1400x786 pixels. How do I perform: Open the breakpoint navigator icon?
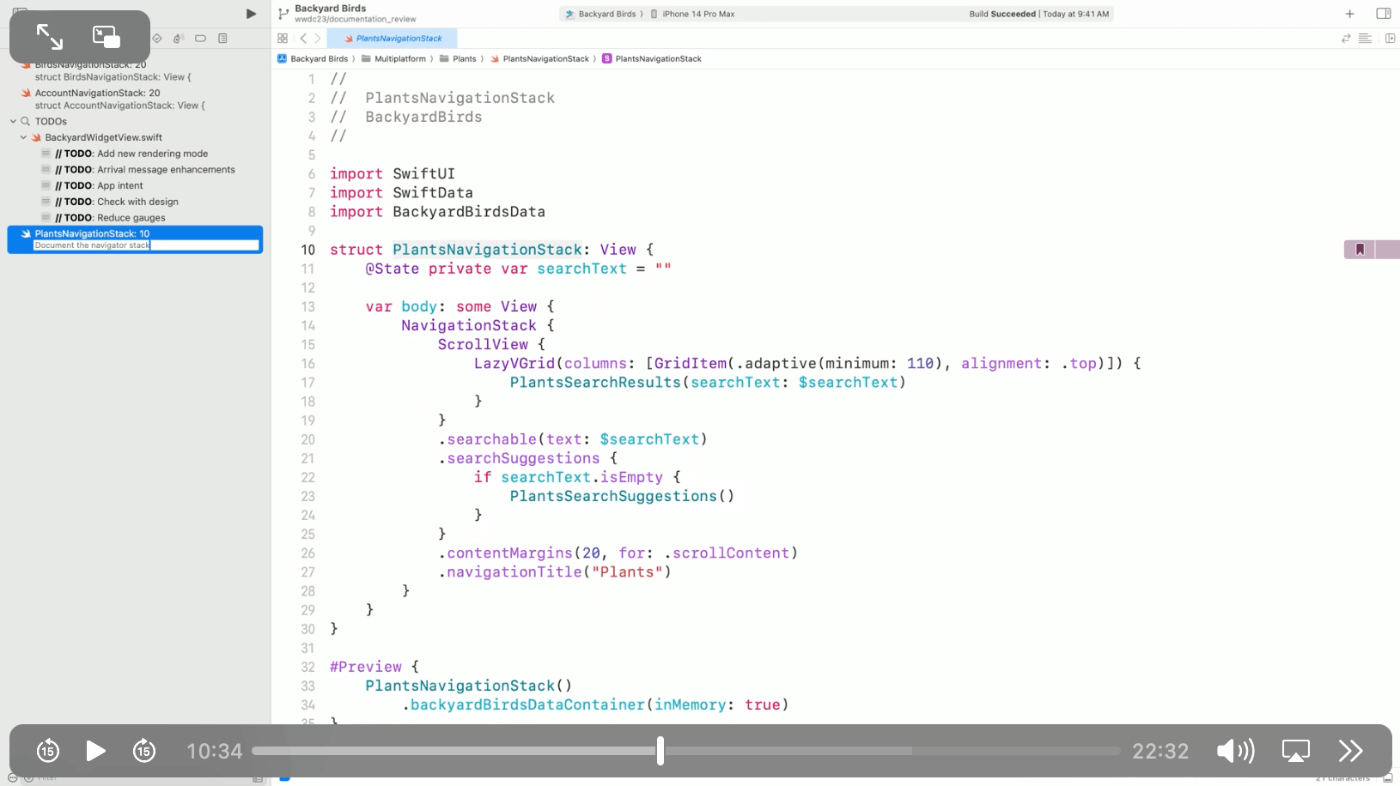(200, 38)
